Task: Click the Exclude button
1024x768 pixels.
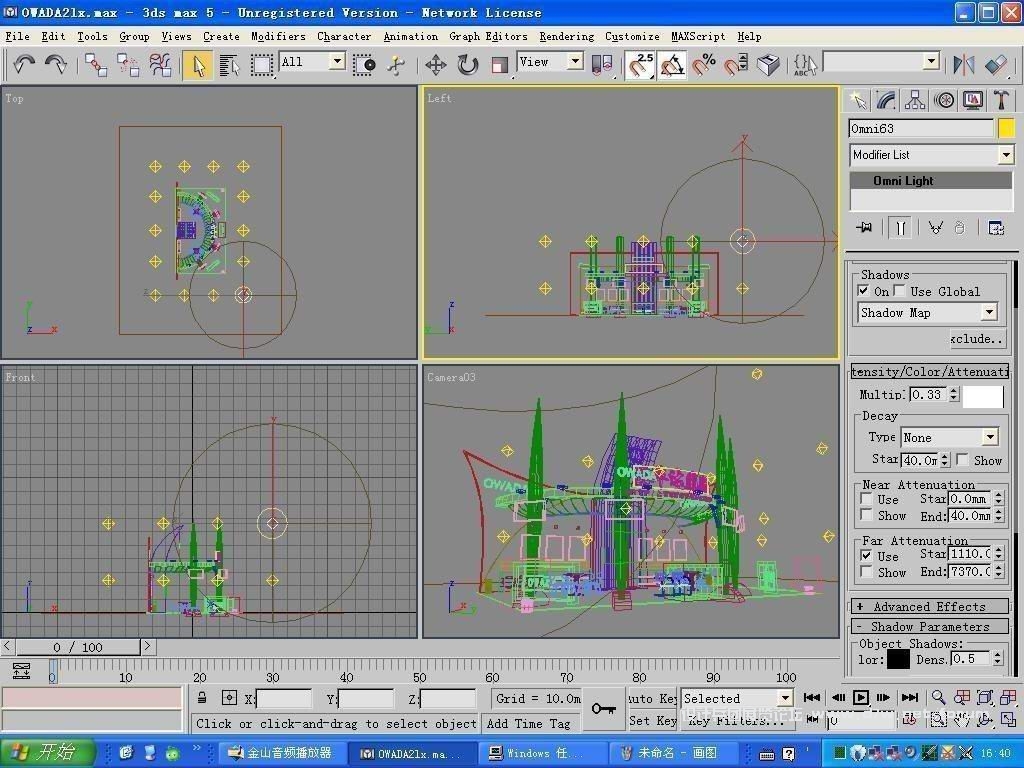Action: 977,338
